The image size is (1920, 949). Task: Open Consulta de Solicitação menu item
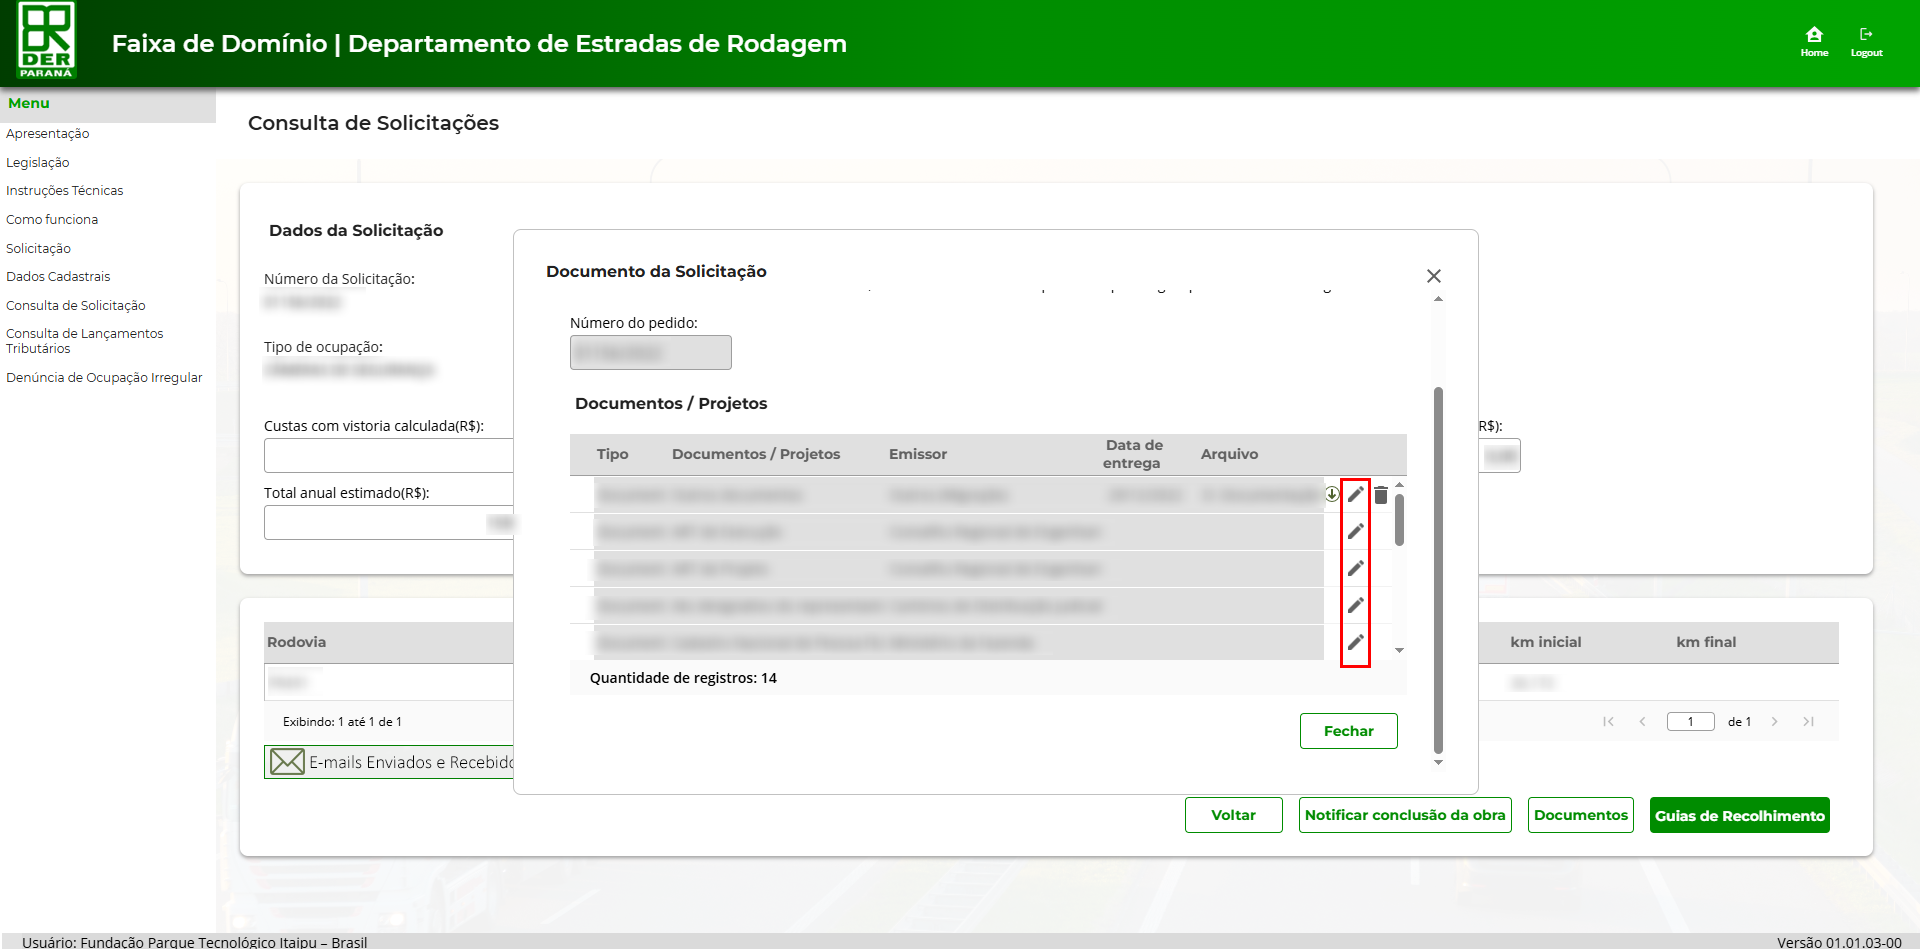(76, 306)
